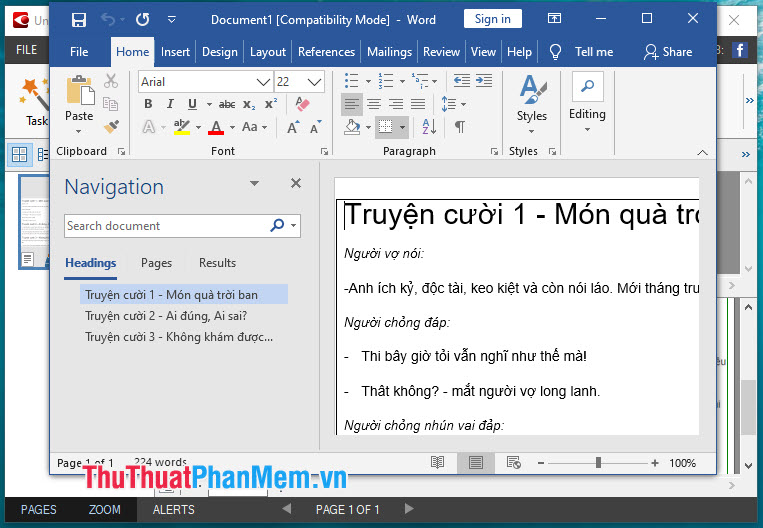Save the document with the floppy icon
The image size is (763, 528).
(78, 20)
